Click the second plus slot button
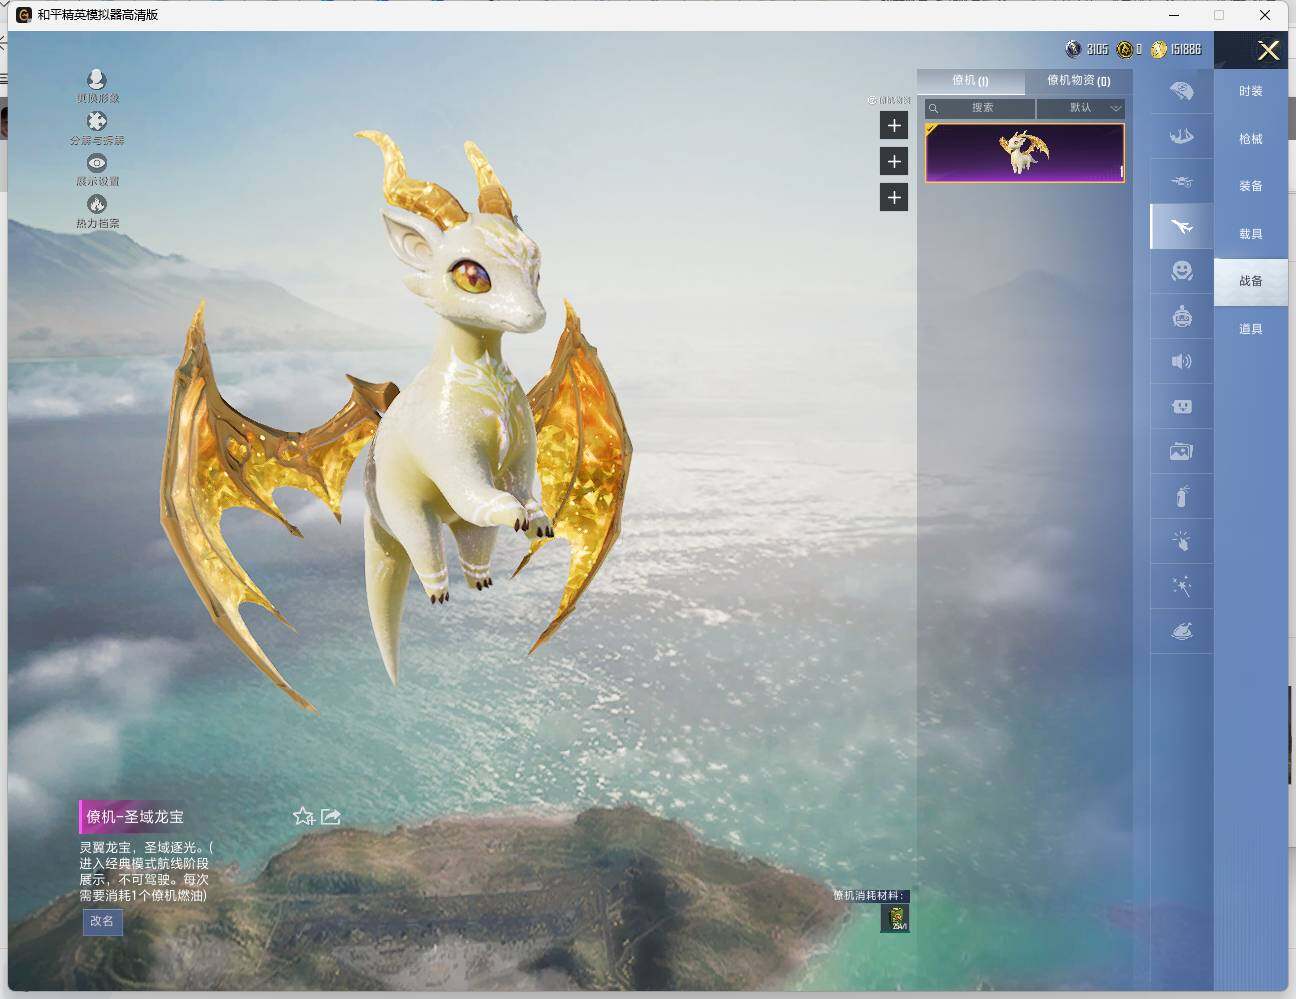The image size is (1296, 999). tap(894, 161)
